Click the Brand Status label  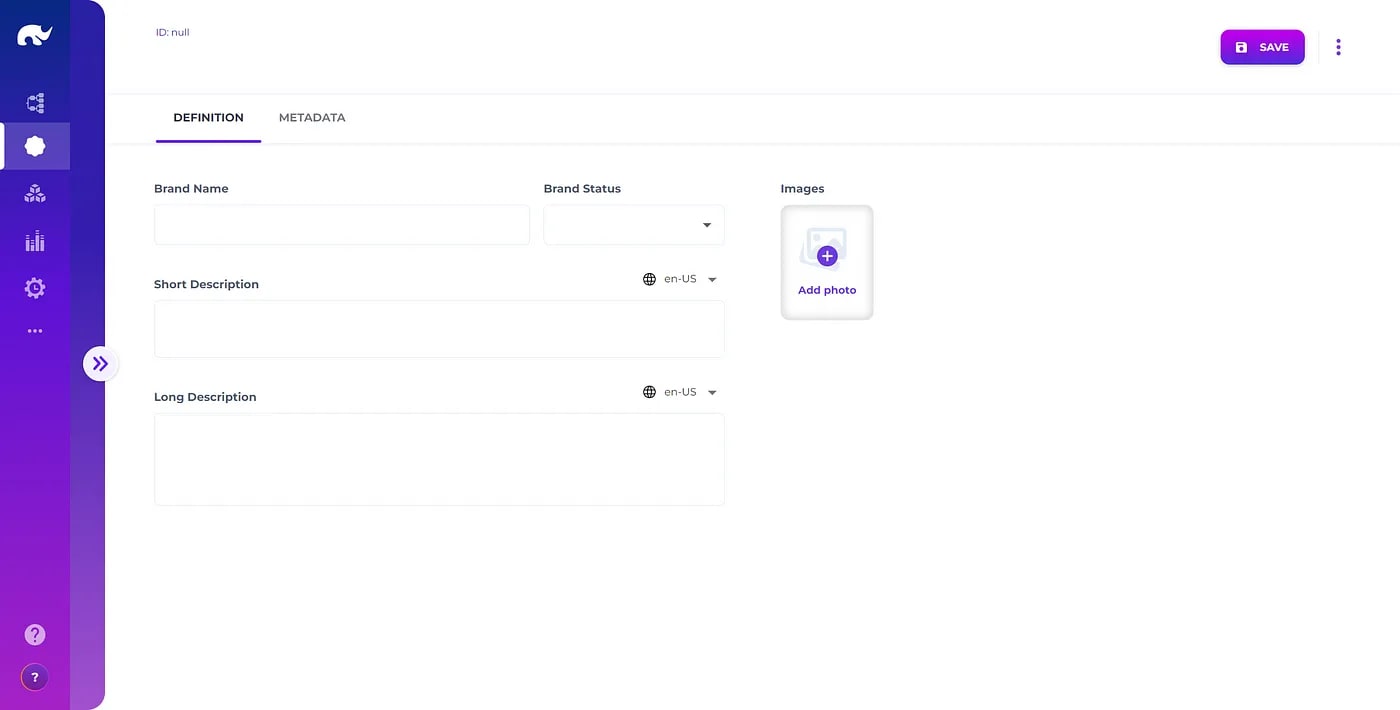click(582, 188)
